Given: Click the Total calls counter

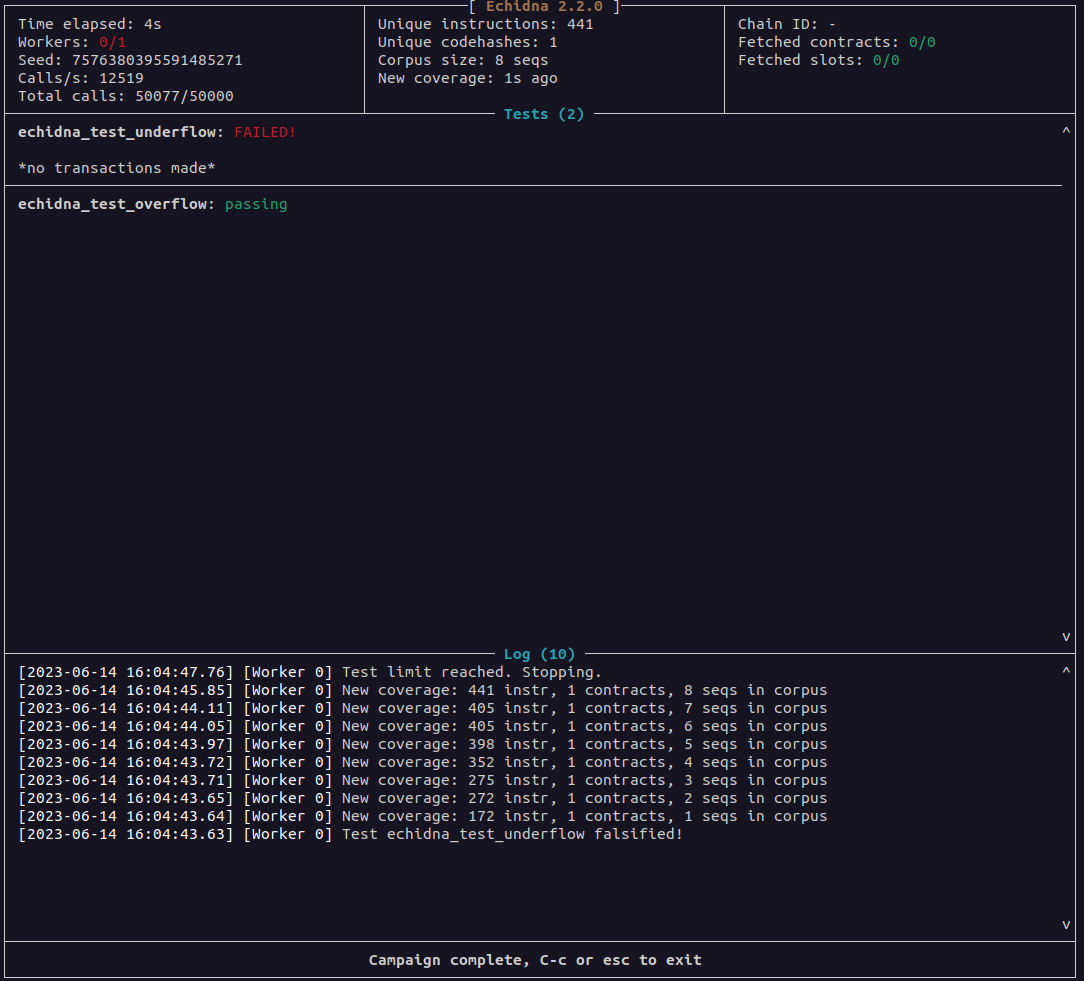Looking at the screenshot, I should coord(126,96).
